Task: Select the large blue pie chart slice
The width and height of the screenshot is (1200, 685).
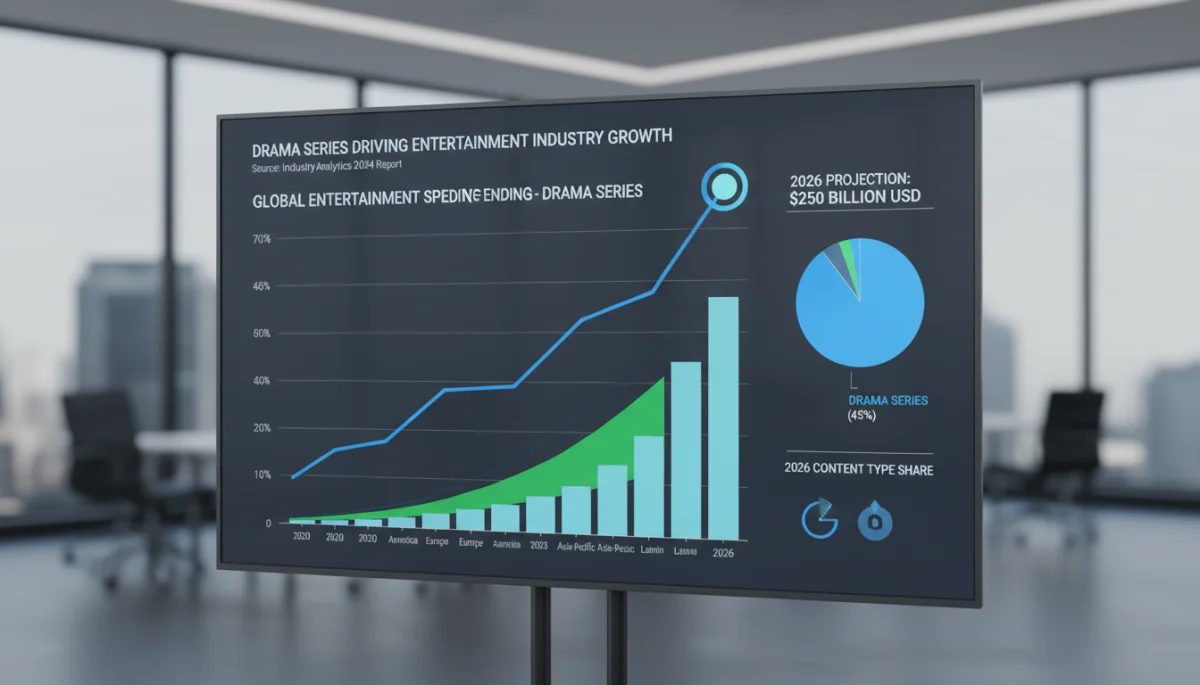Action: pos(860,303)
